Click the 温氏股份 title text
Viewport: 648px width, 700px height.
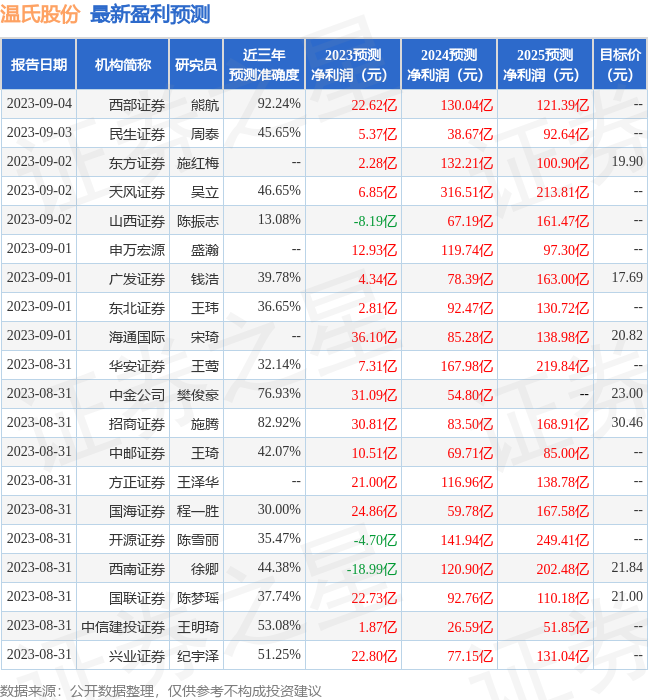click(x=40, y=14)
